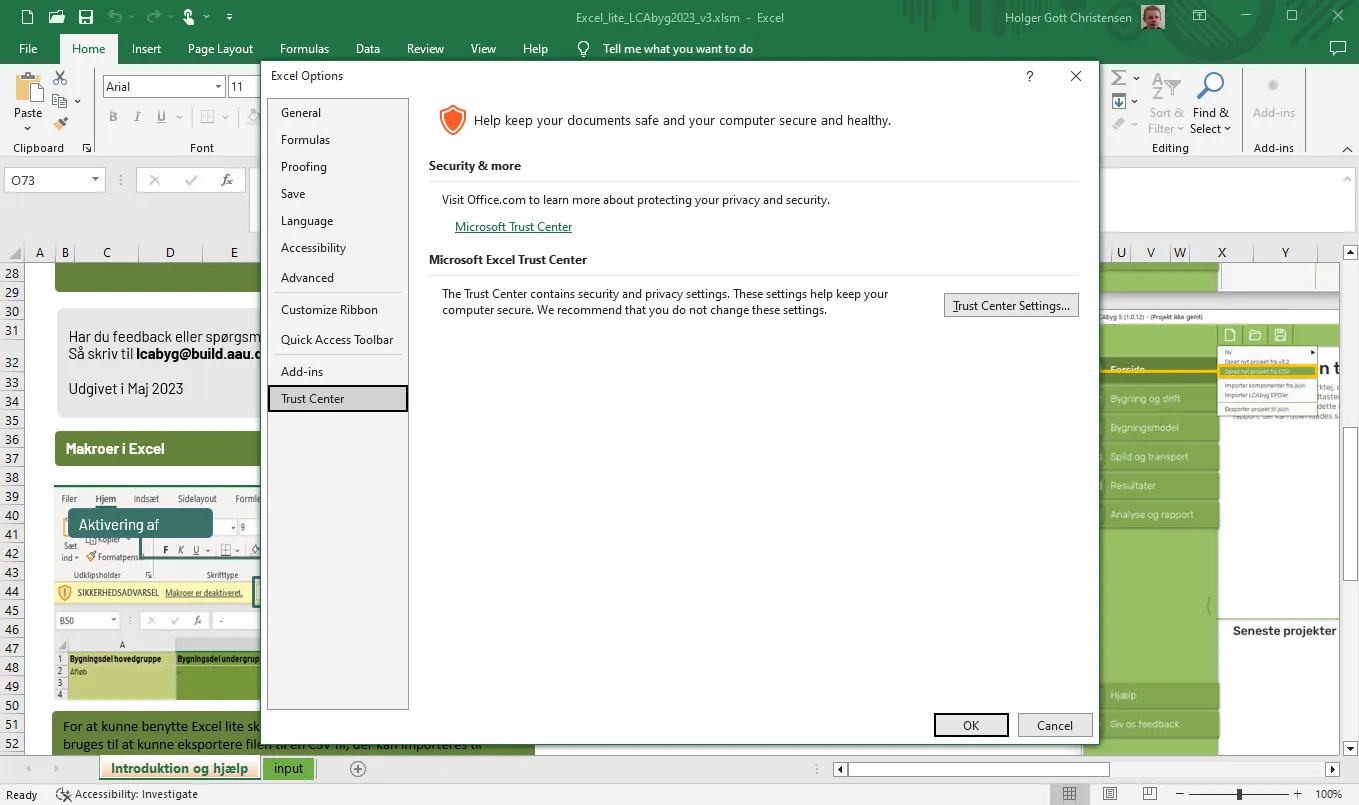Click the Open folder icon in Quick Access

coord(57,17)
